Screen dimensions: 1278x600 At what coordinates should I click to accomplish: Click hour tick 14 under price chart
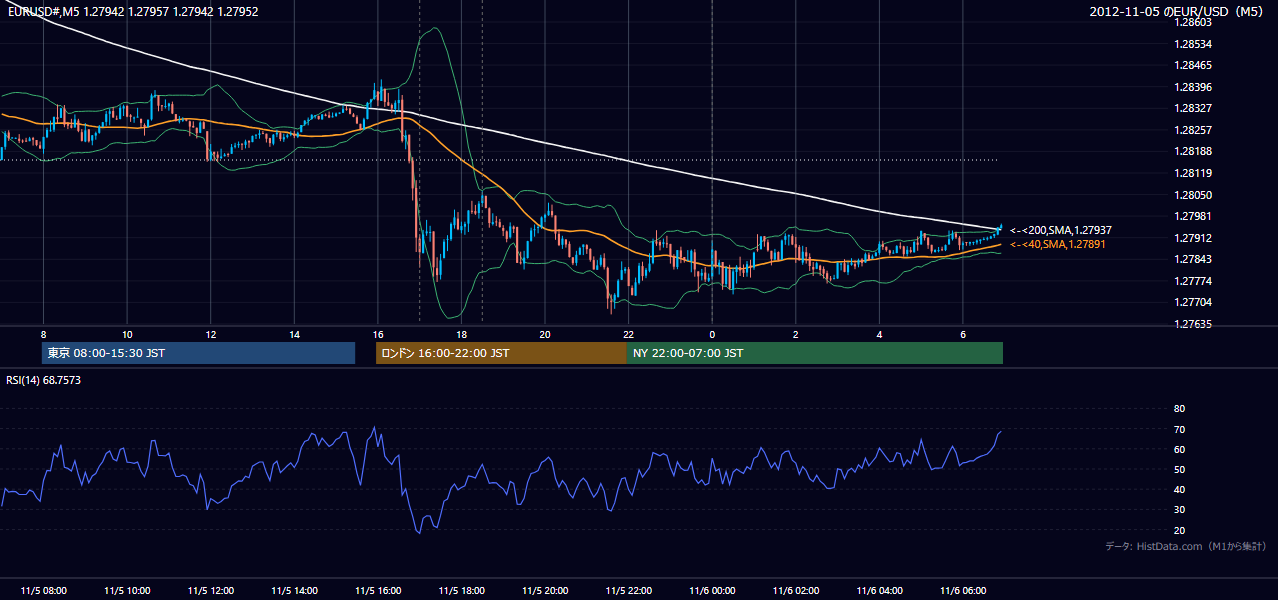point(294,334)
